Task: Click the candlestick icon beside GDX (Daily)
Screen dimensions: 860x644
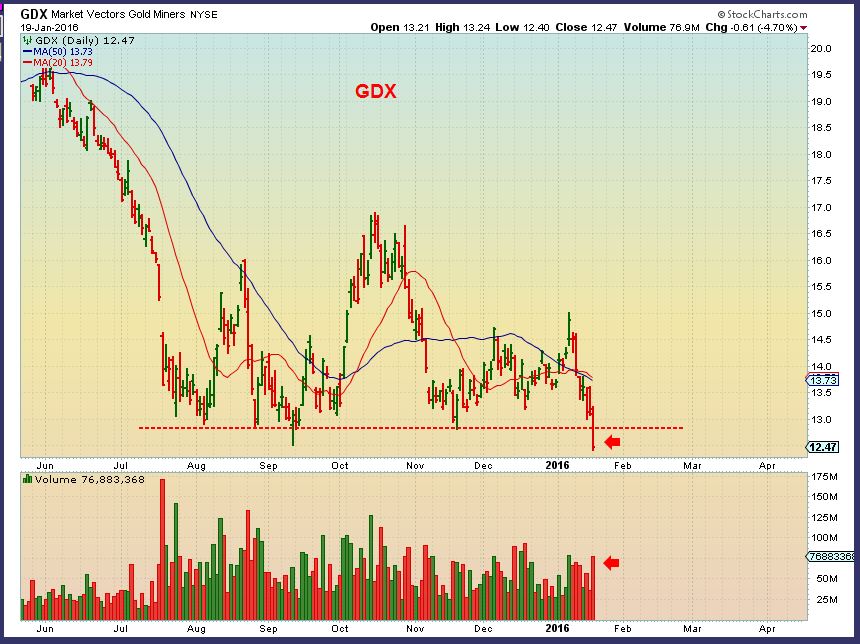Action: click(27, 40)
